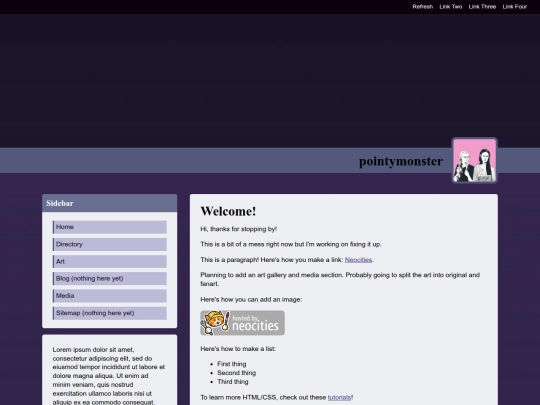Select Directory in the sidebar menu
This screenshot has width=540, height=405.
pyautogui.click(x=110, y=245)
